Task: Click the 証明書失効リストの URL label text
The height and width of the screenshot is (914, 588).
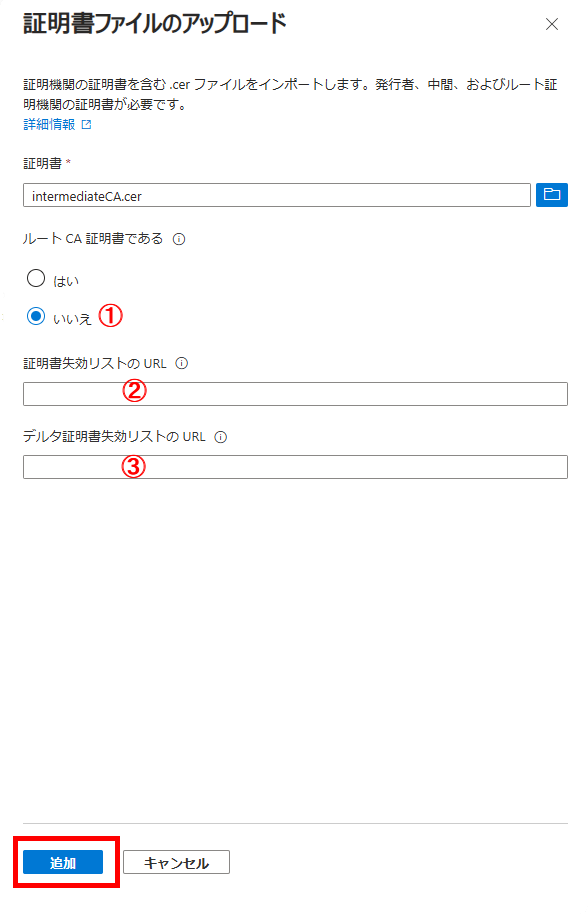Action: tap(95, 363)
